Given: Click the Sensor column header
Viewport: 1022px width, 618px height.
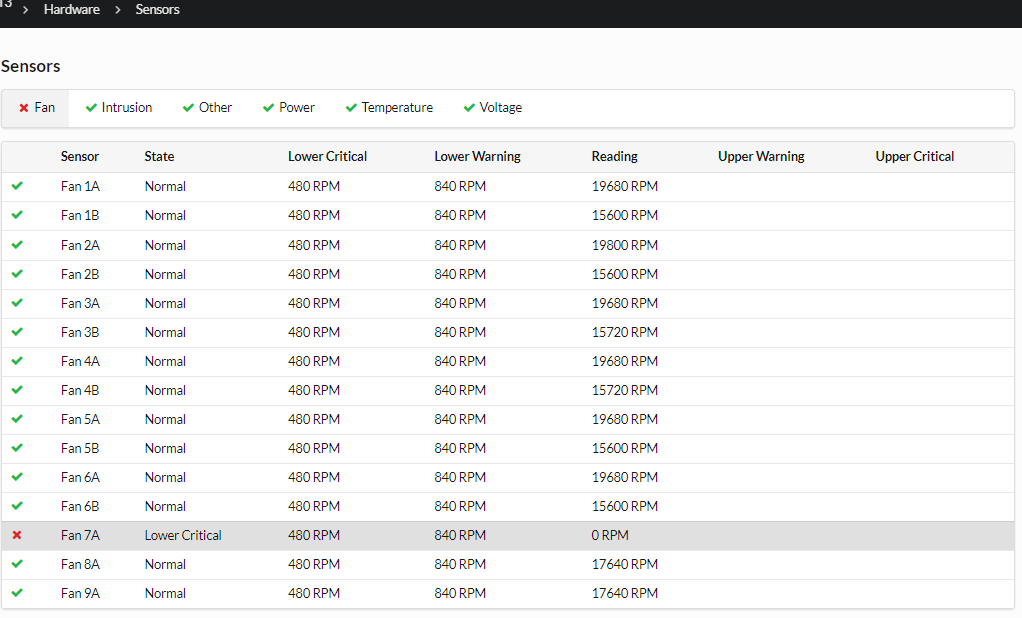Looking at the screenshot, I should 80,156.
